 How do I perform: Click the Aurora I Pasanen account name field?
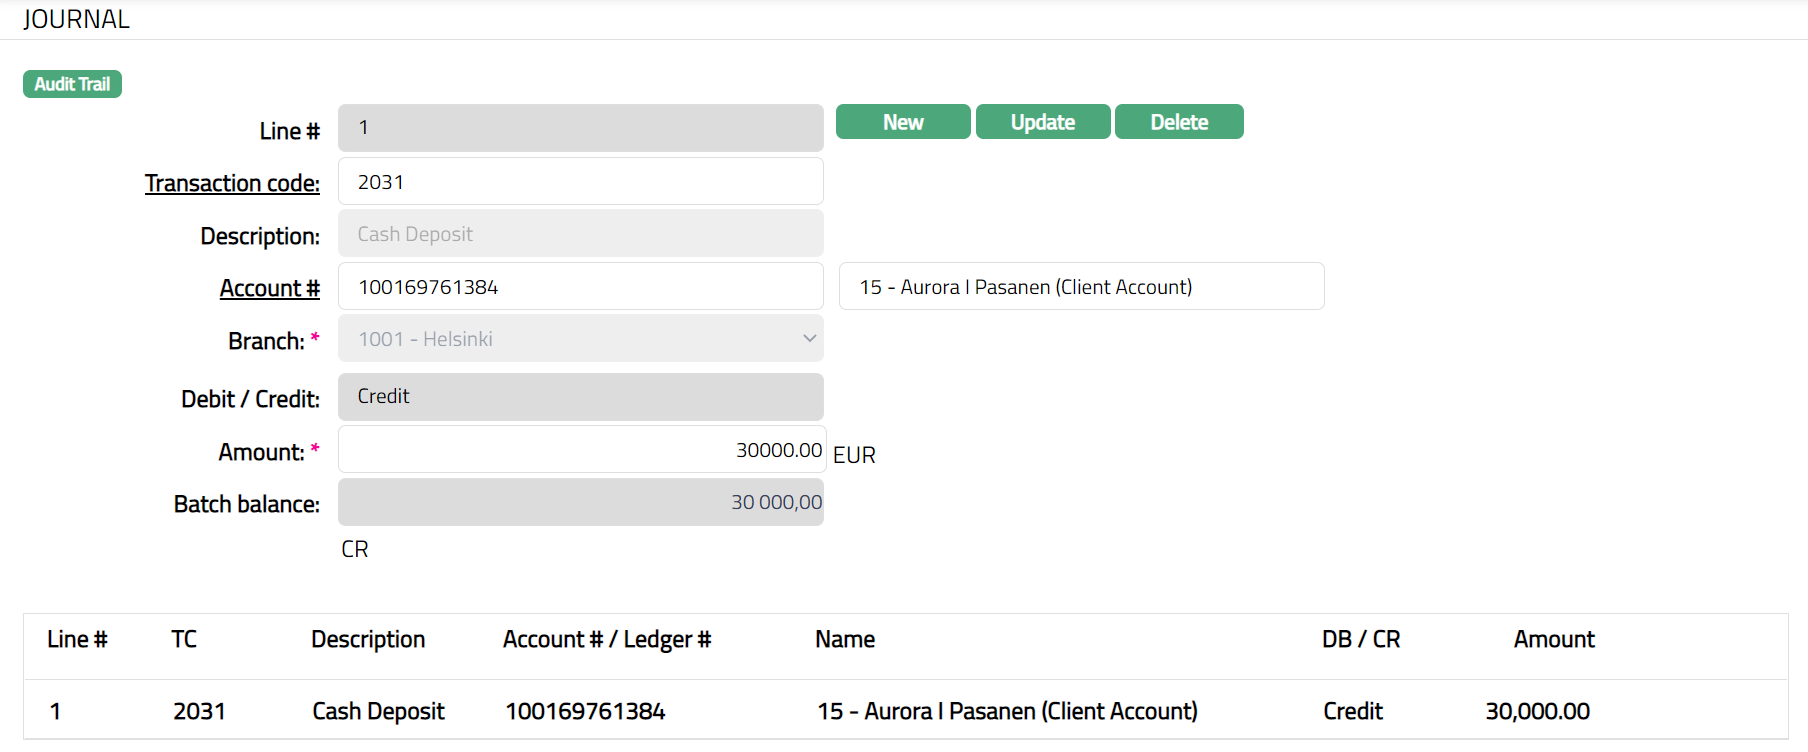tap(1080, 287)
